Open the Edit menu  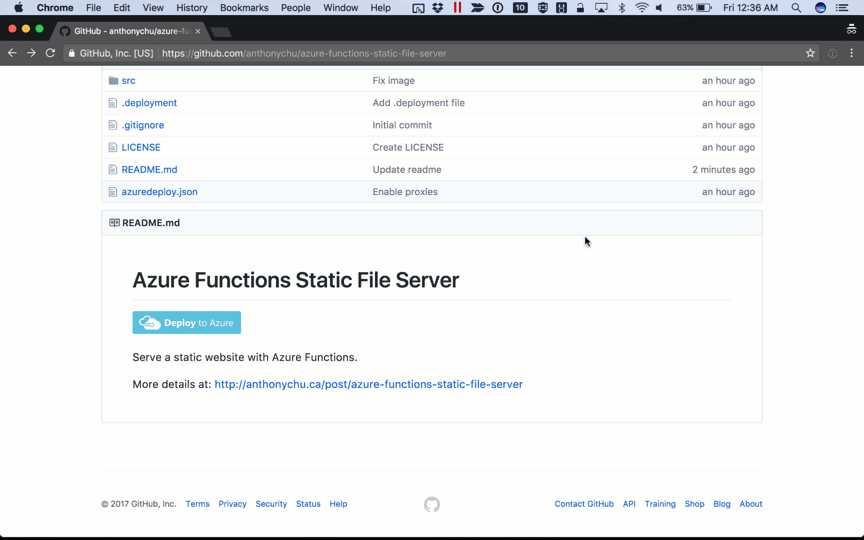(121, 8)
